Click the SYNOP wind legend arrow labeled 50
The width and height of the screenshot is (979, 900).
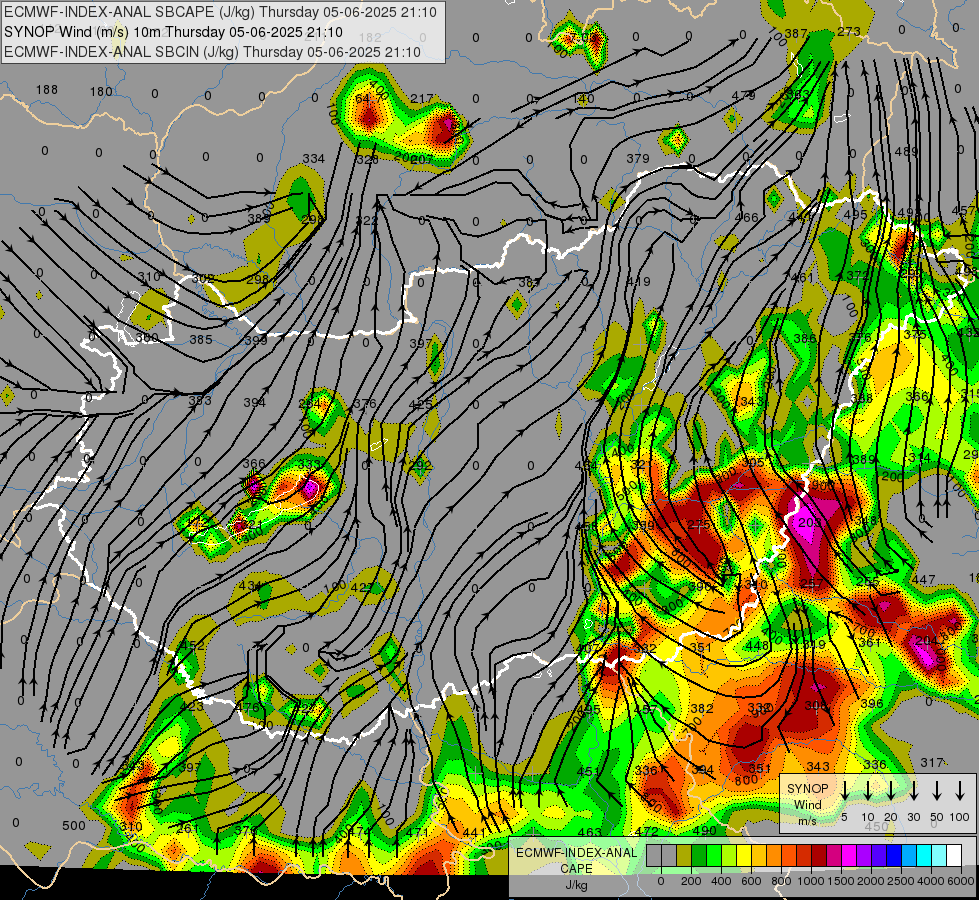pos(937,790)
